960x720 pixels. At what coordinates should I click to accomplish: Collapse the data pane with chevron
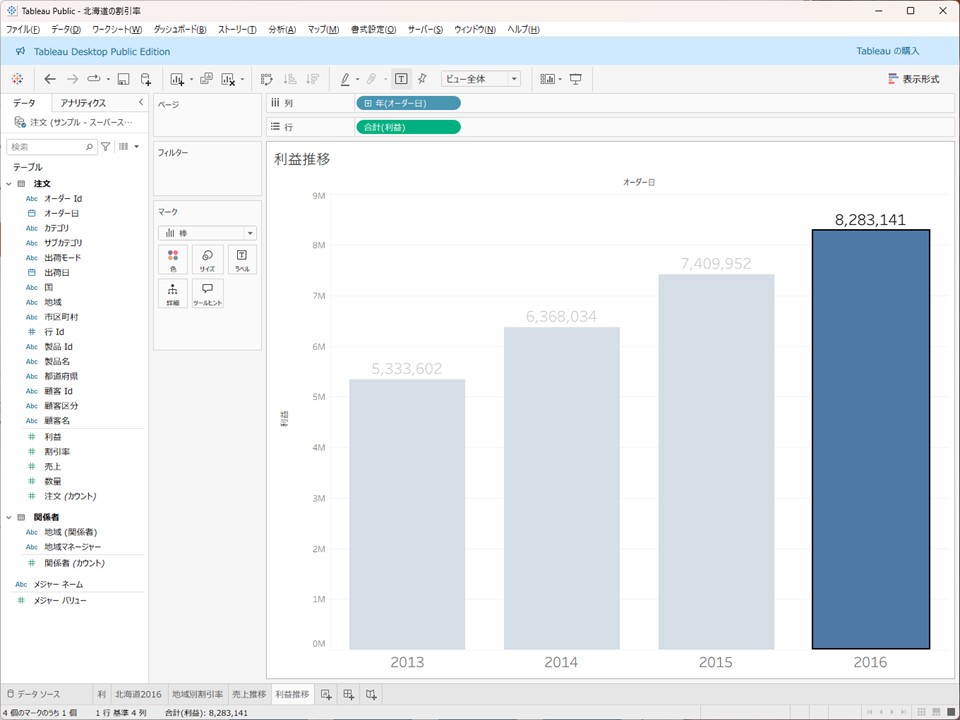coord(140,103)
